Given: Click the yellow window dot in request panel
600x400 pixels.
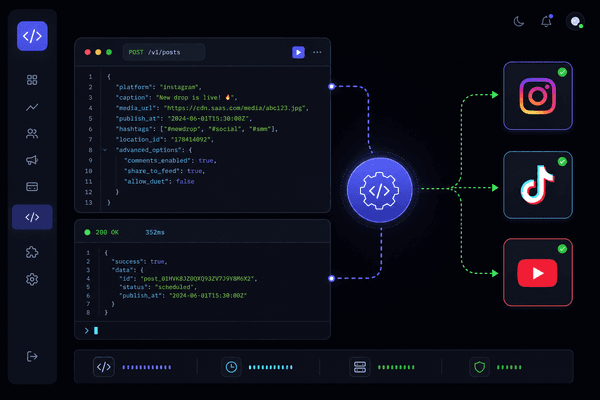Looking at the screenshot, I should click(98, 52).
